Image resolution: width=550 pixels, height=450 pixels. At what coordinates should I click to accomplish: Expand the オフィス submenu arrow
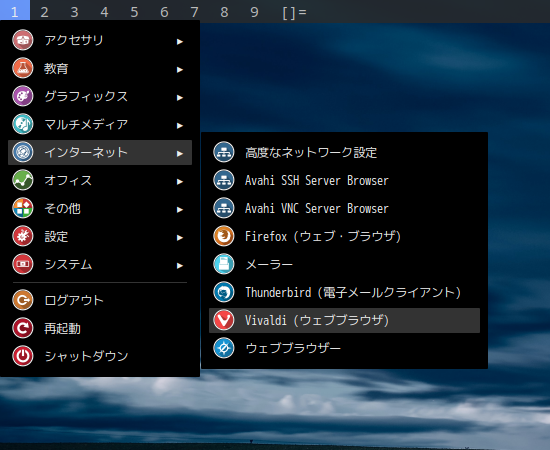(x=180, y=182)
